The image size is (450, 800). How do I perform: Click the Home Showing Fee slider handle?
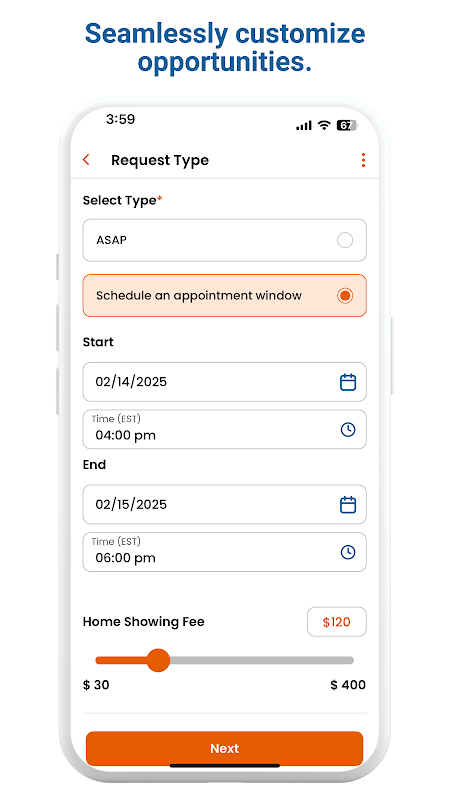coord(158,660)
